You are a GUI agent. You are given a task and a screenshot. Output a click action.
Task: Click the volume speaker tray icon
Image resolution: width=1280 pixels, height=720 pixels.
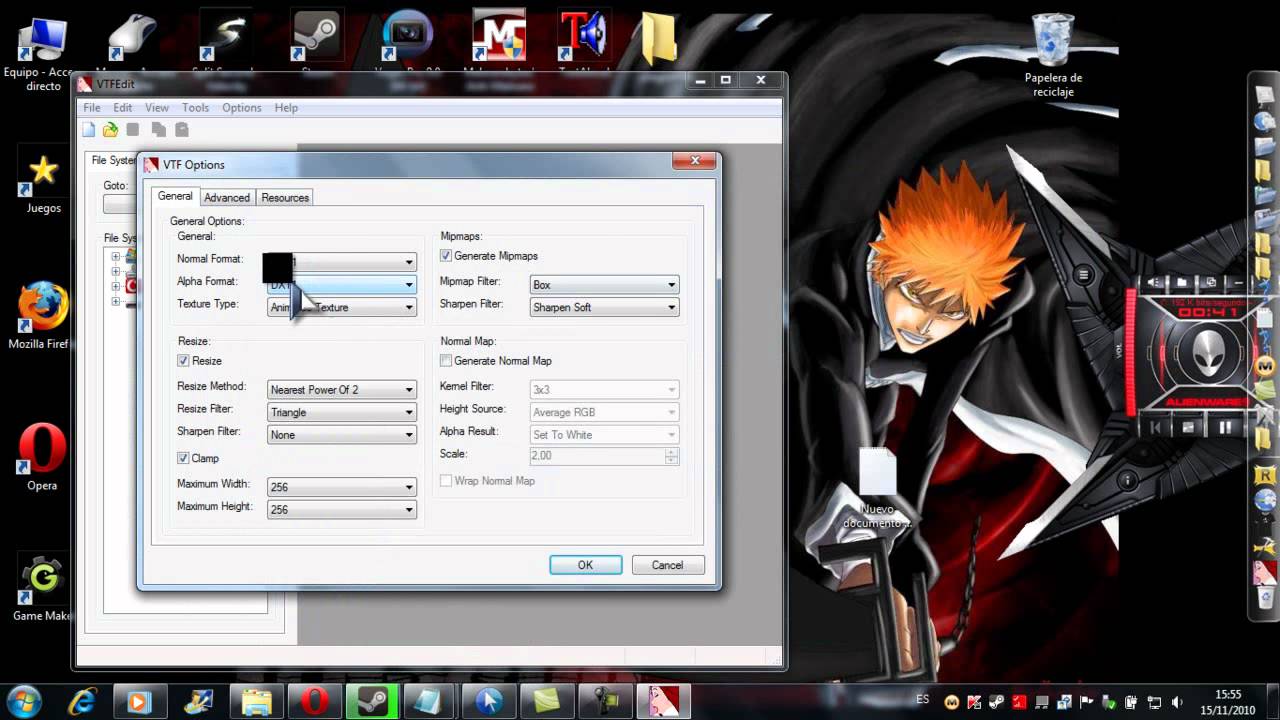[x=1176, y=702]
